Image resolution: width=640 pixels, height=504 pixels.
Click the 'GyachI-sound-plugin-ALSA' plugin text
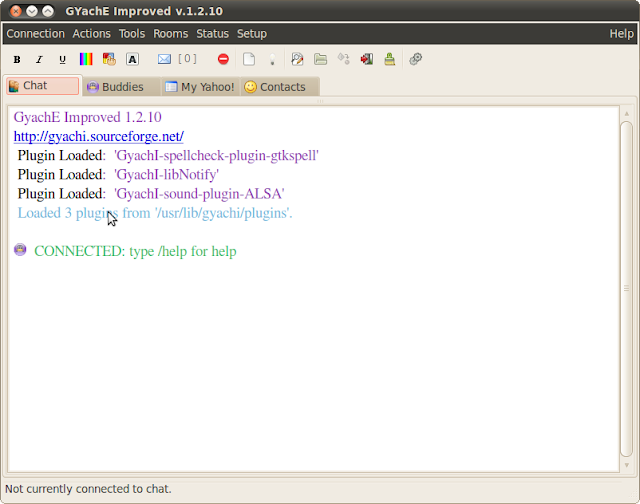pos(199,194)
